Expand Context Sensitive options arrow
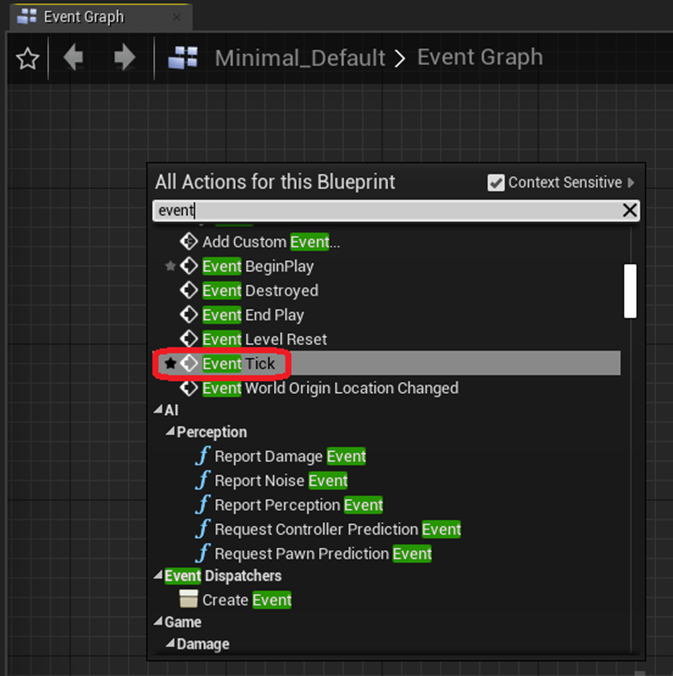 (631, 183)
